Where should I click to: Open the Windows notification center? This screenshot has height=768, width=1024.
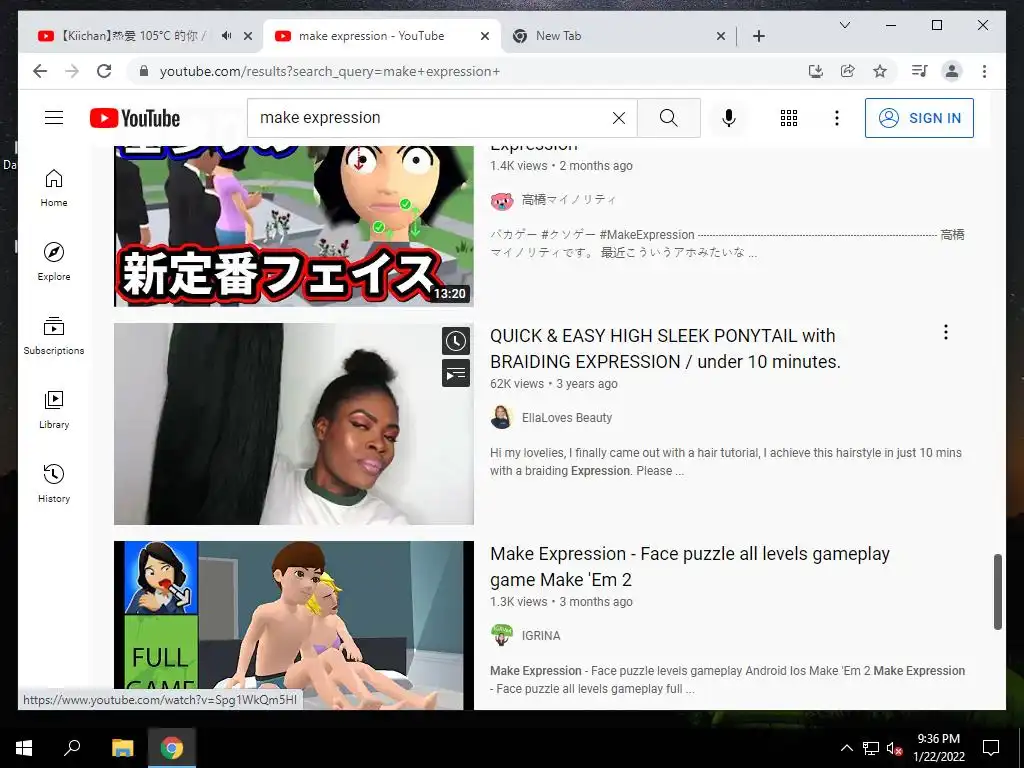pyautogui.click(x=991, y=748)
